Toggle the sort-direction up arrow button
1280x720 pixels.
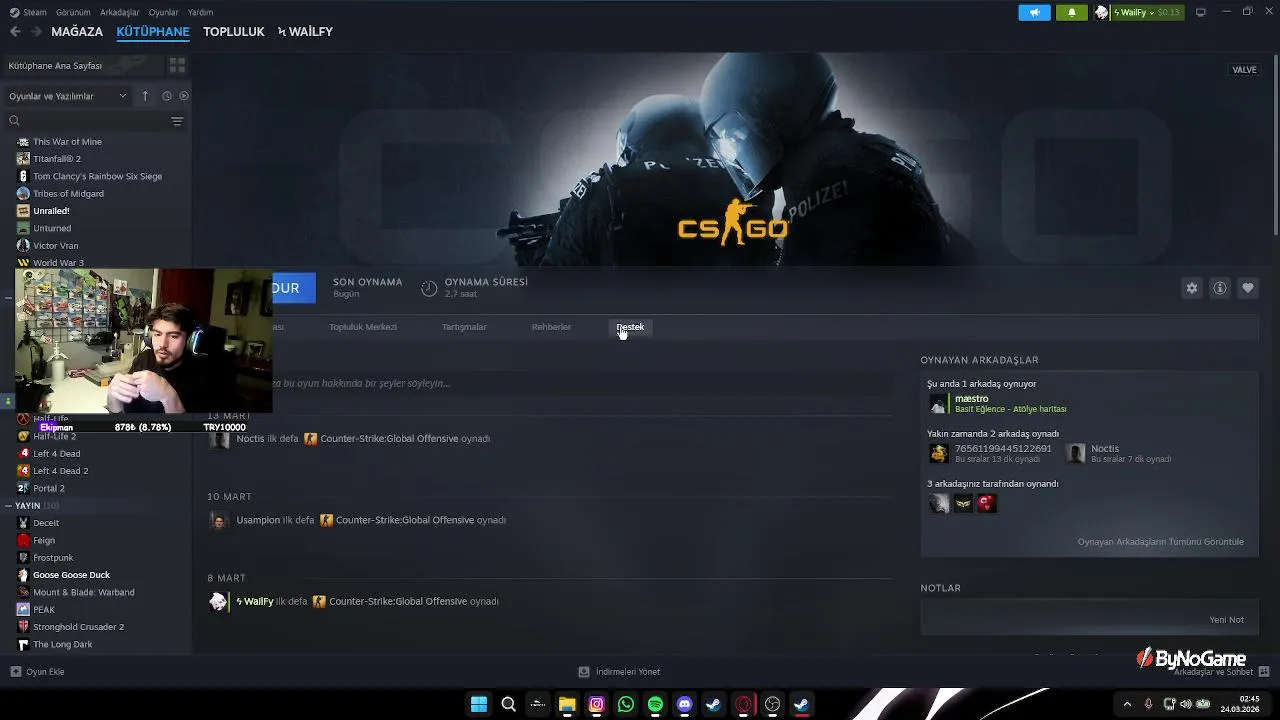(145, 96)
